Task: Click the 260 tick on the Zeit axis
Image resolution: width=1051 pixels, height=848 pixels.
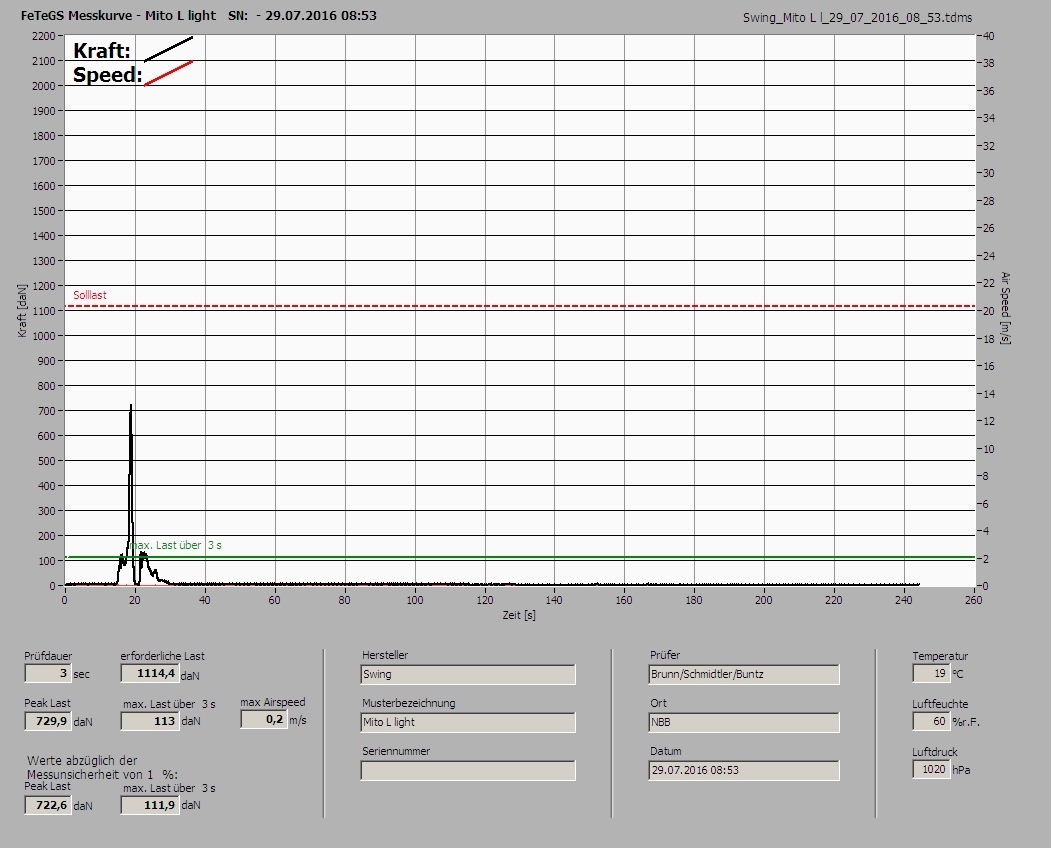Action: point(973,600)
